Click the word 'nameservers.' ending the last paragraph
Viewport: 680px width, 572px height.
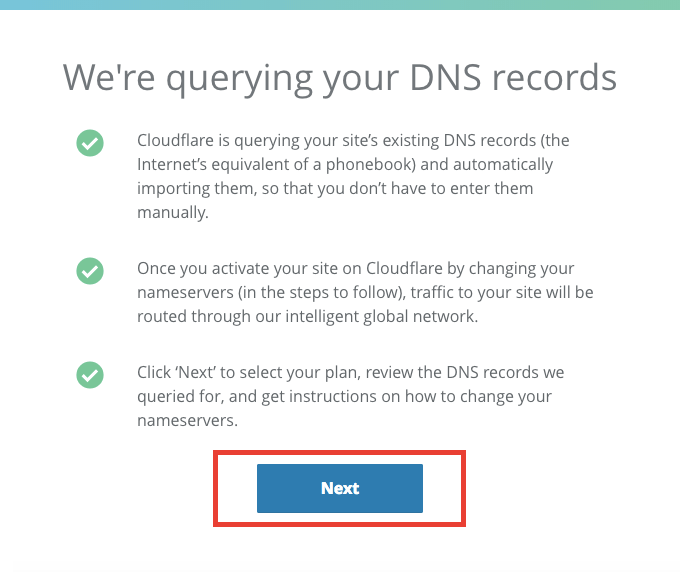pyautogui.click(x=187, y=421)
